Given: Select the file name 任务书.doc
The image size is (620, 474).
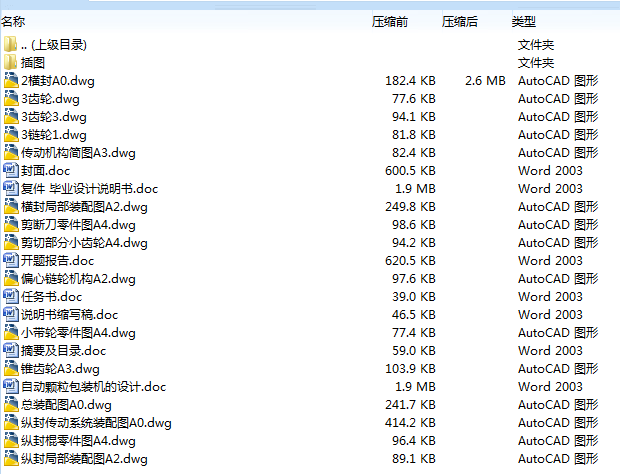Looking at the screenshot, I should pos(51,296).
